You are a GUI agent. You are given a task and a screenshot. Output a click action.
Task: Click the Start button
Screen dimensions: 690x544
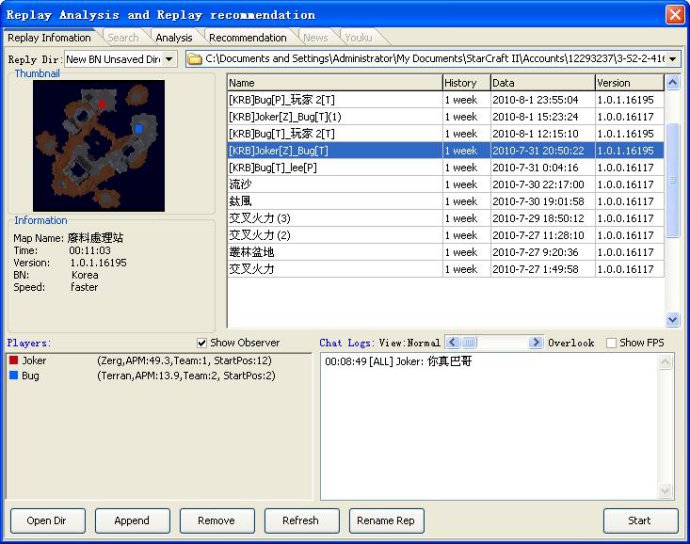pyautogui.click(x=639, y=520)
